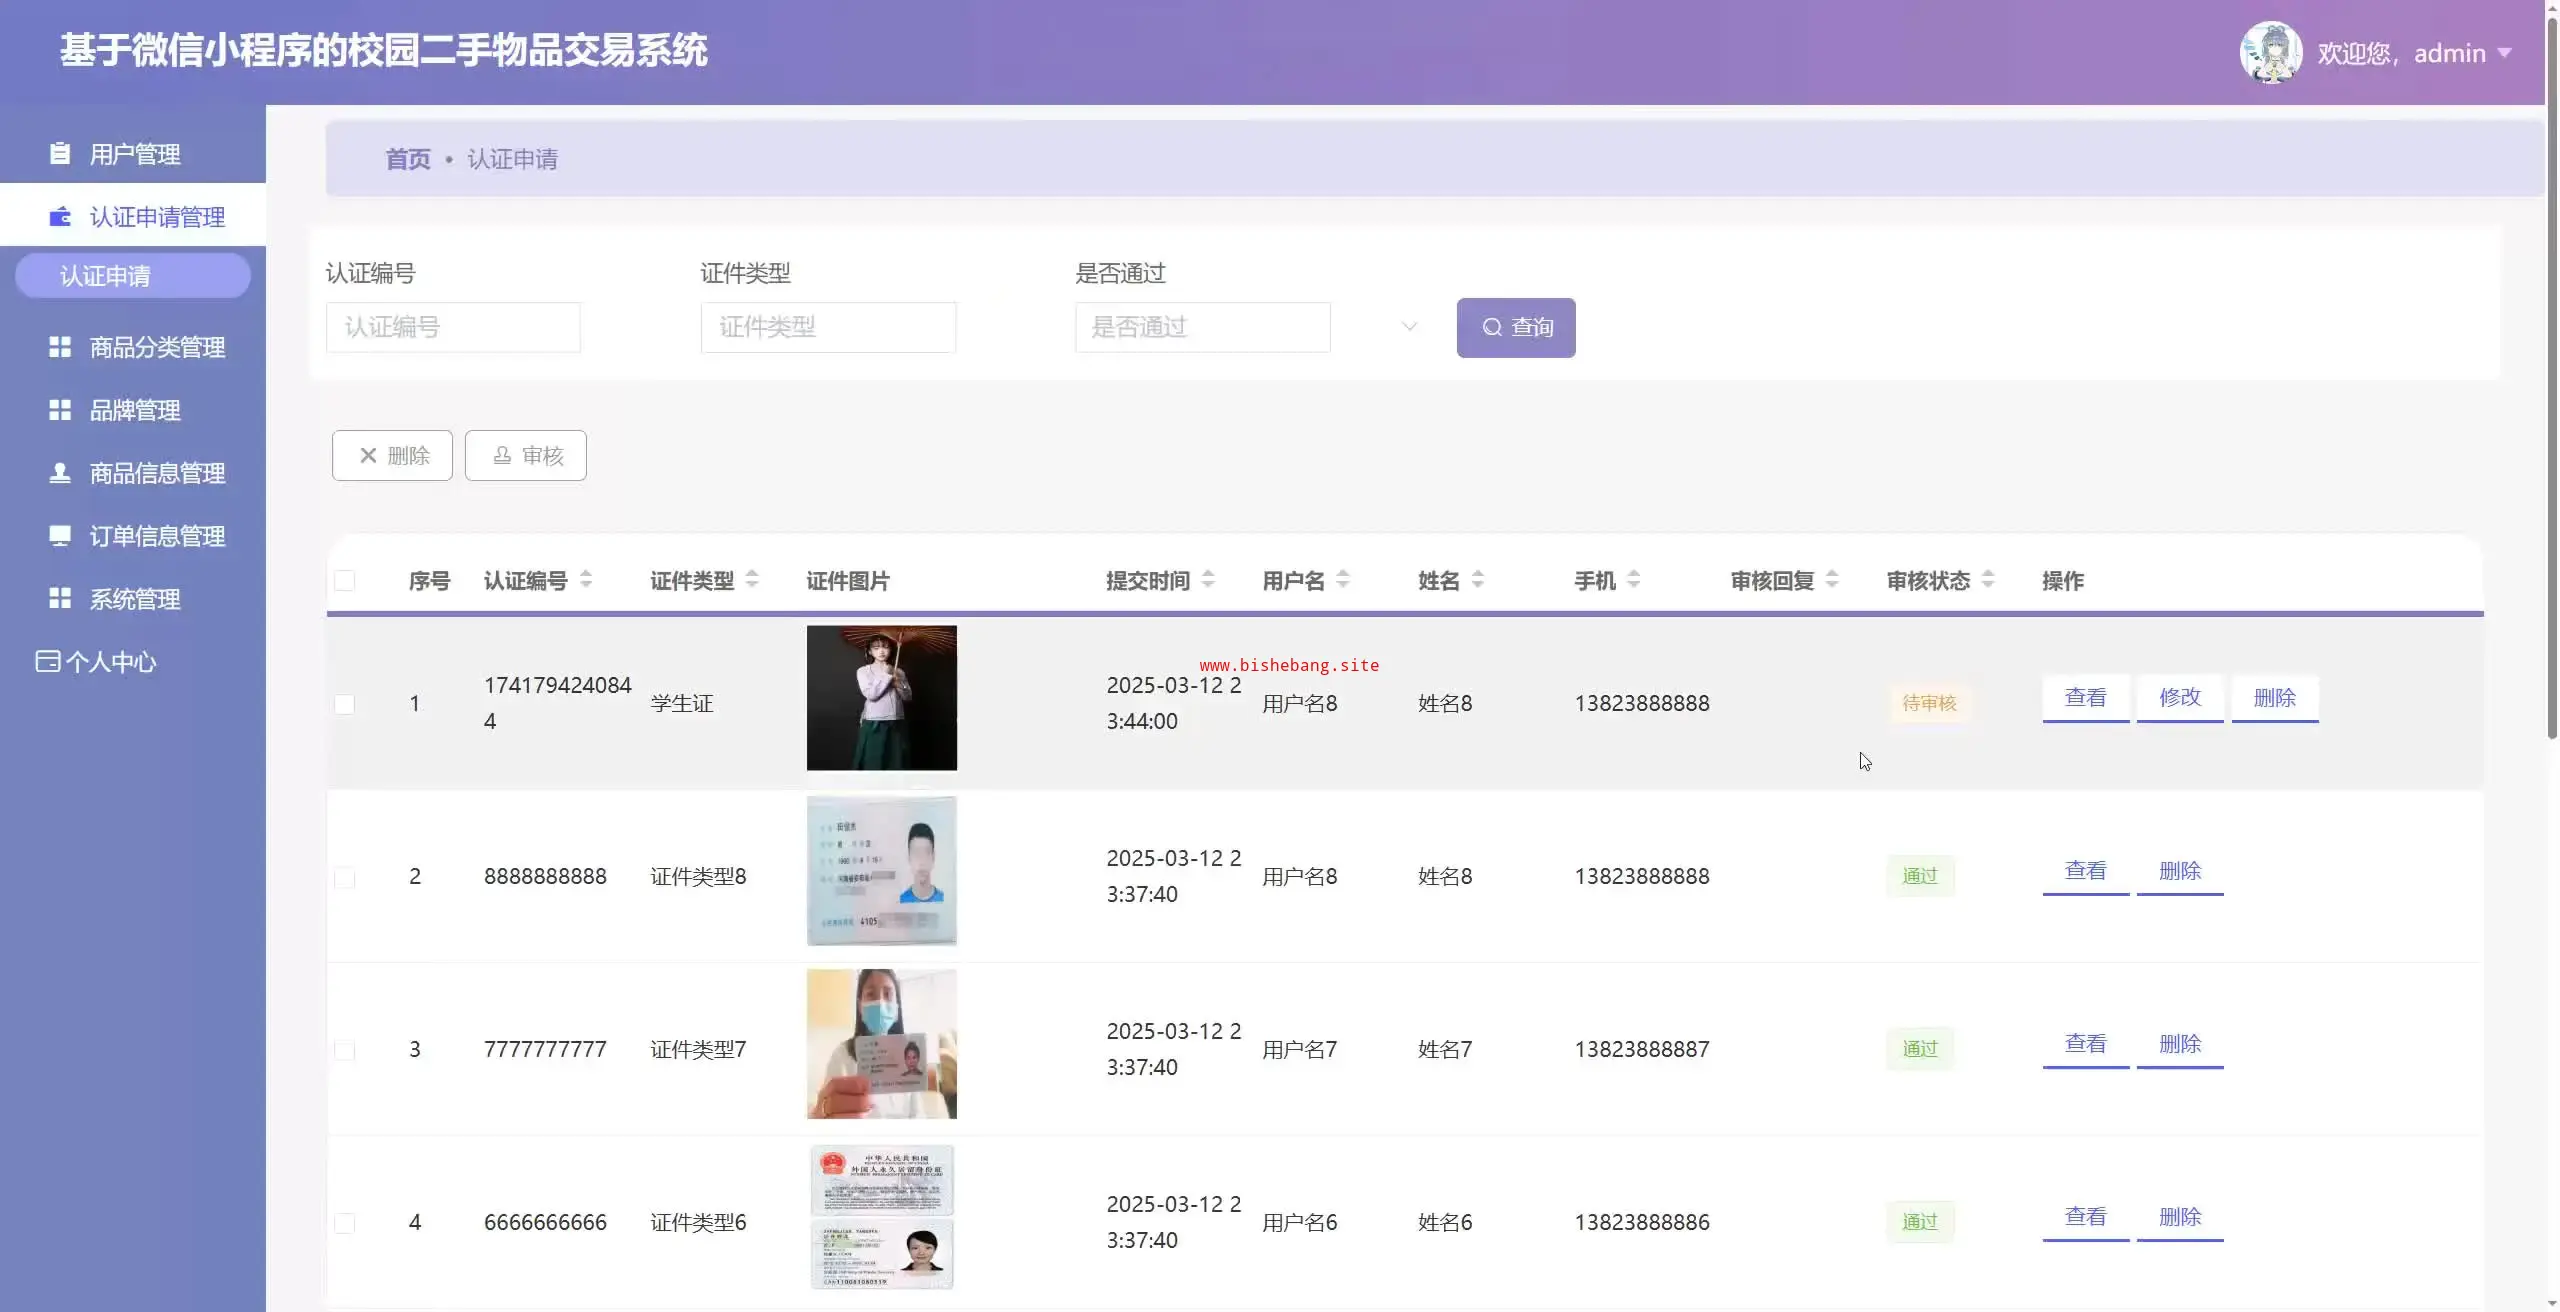Click the admin avatar image
This screenshot has height=1312, width=2560.
(2270, 52)
